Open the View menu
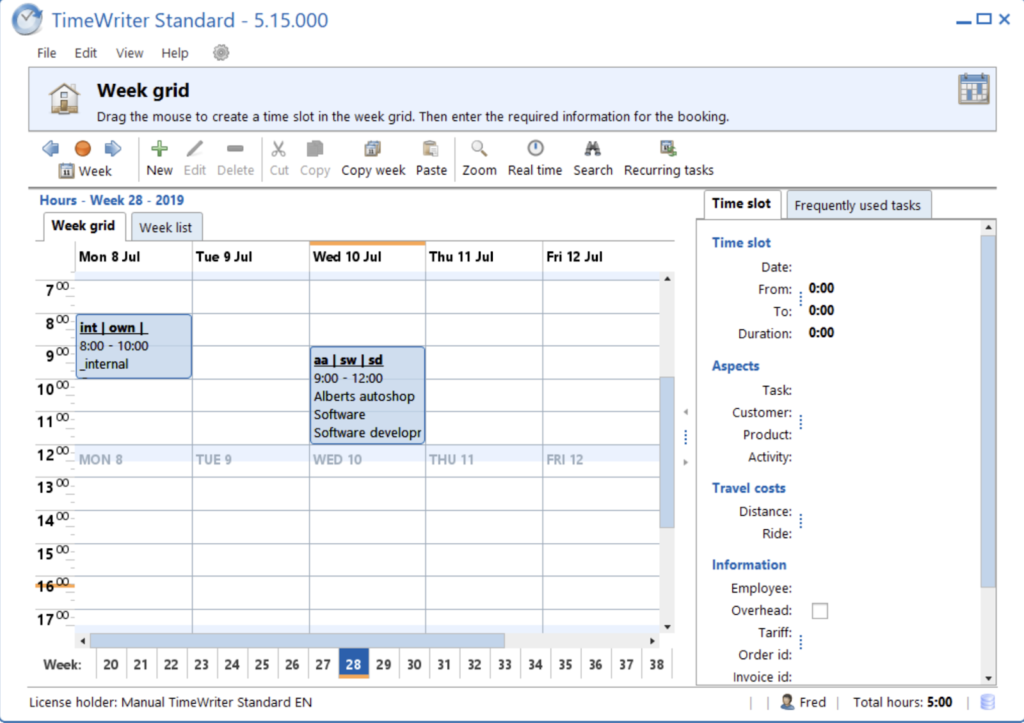 [129, 53]
